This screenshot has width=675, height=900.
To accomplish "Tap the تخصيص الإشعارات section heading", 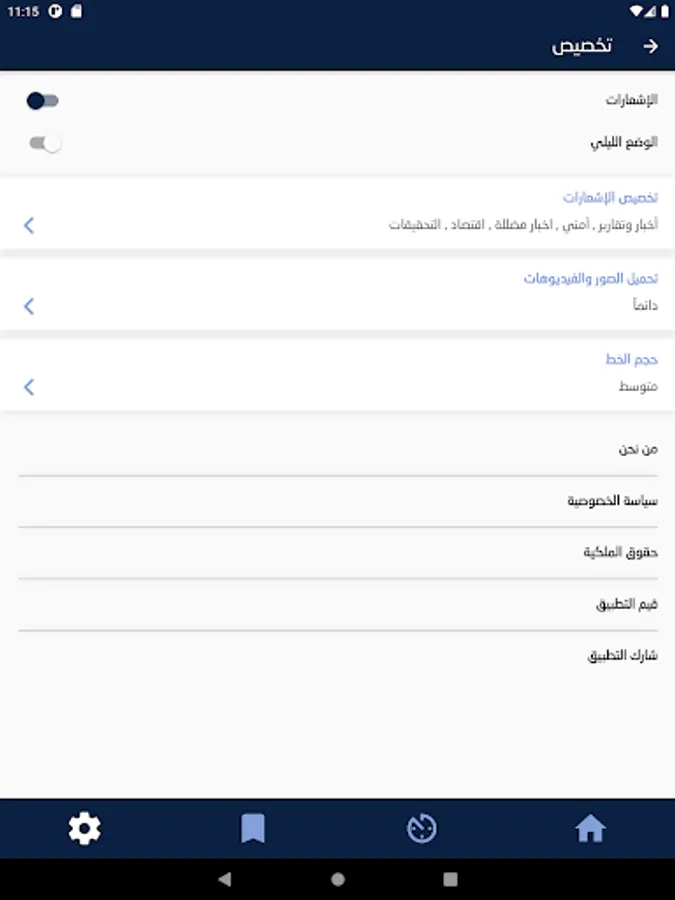I will point(610,197).
